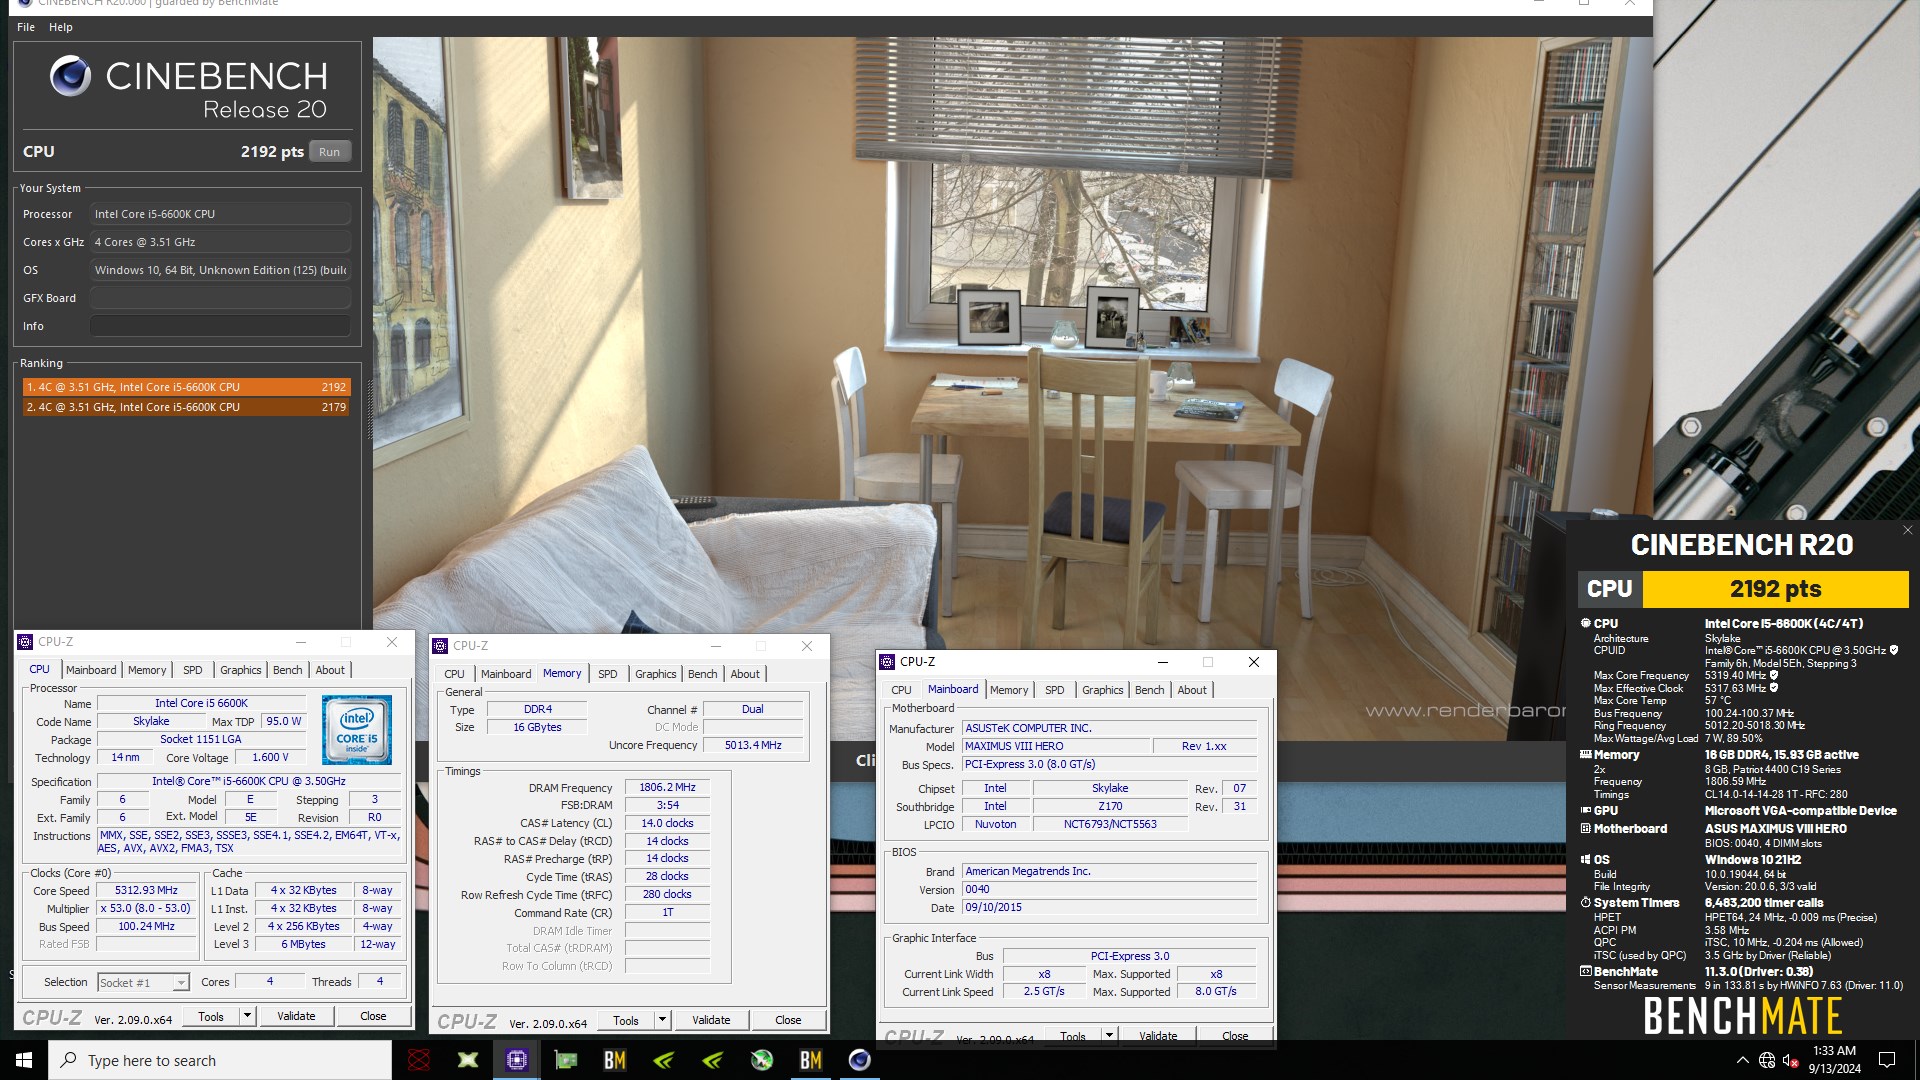Open the File menu in Cinebench
Image resolution: width=1920 pixels, height=1080 pixels.
pos(26,27)
